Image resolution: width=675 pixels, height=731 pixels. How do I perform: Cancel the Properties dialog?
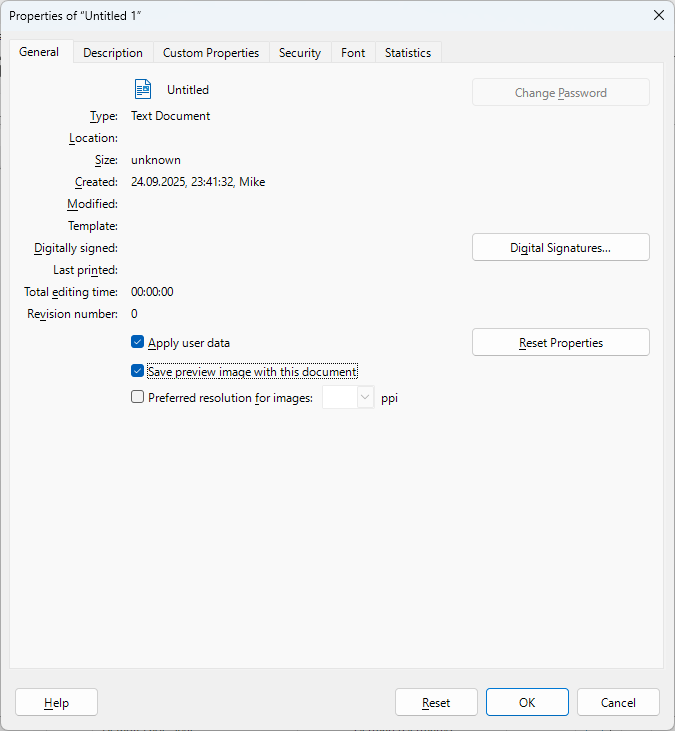pos(618,702)
